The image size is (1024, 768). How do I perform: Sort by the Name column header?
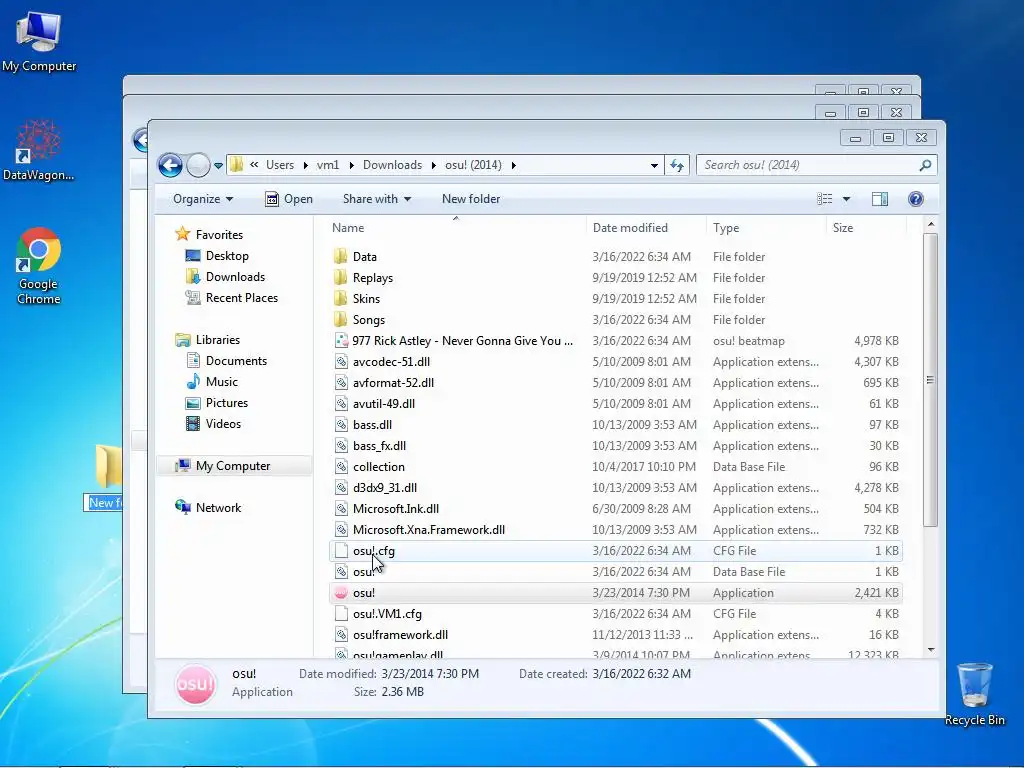pos(347,228)
